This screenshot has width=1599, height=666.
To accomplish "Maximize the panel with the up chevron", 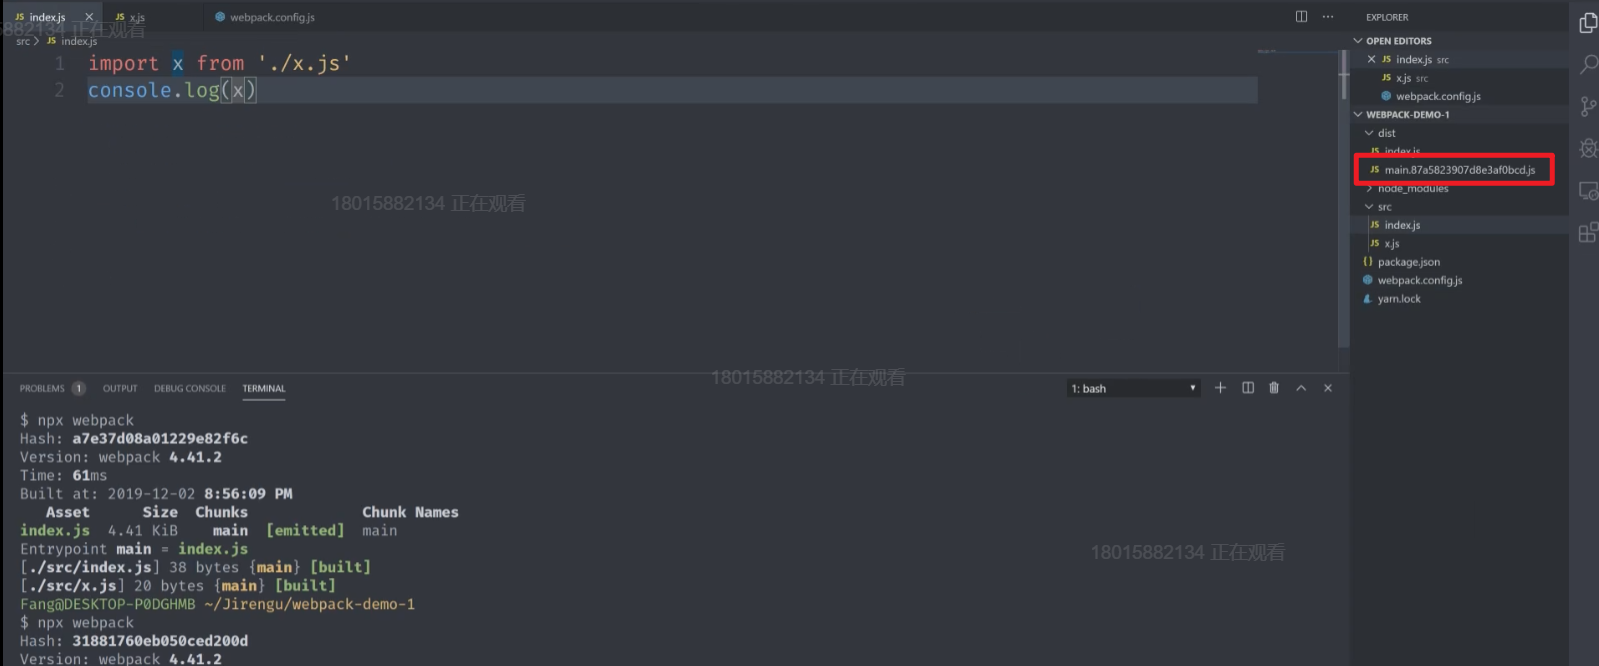I will pyautogui.click(x=1301, y=388).
